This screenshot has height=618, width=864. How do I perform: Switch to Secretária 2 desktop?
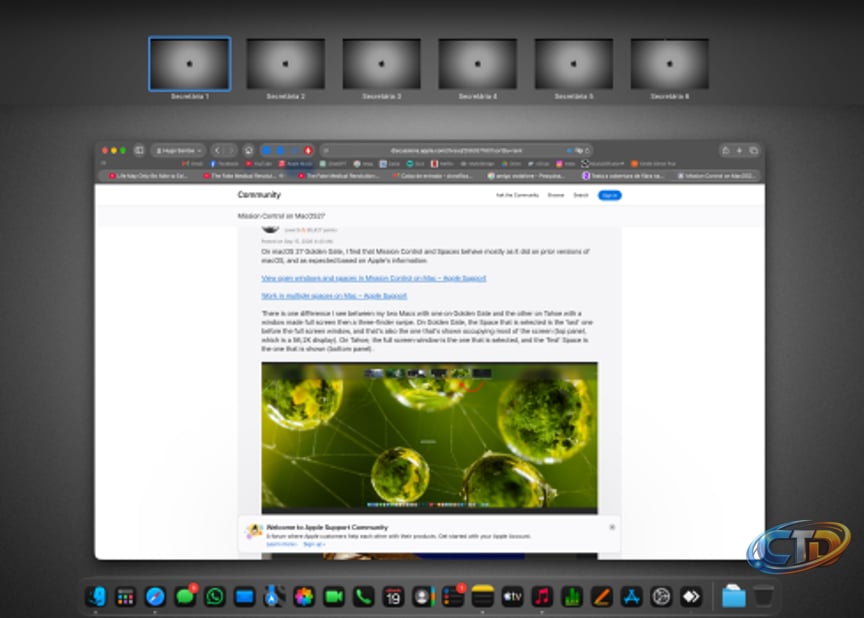pyautogui.click(x=285, y=64)
